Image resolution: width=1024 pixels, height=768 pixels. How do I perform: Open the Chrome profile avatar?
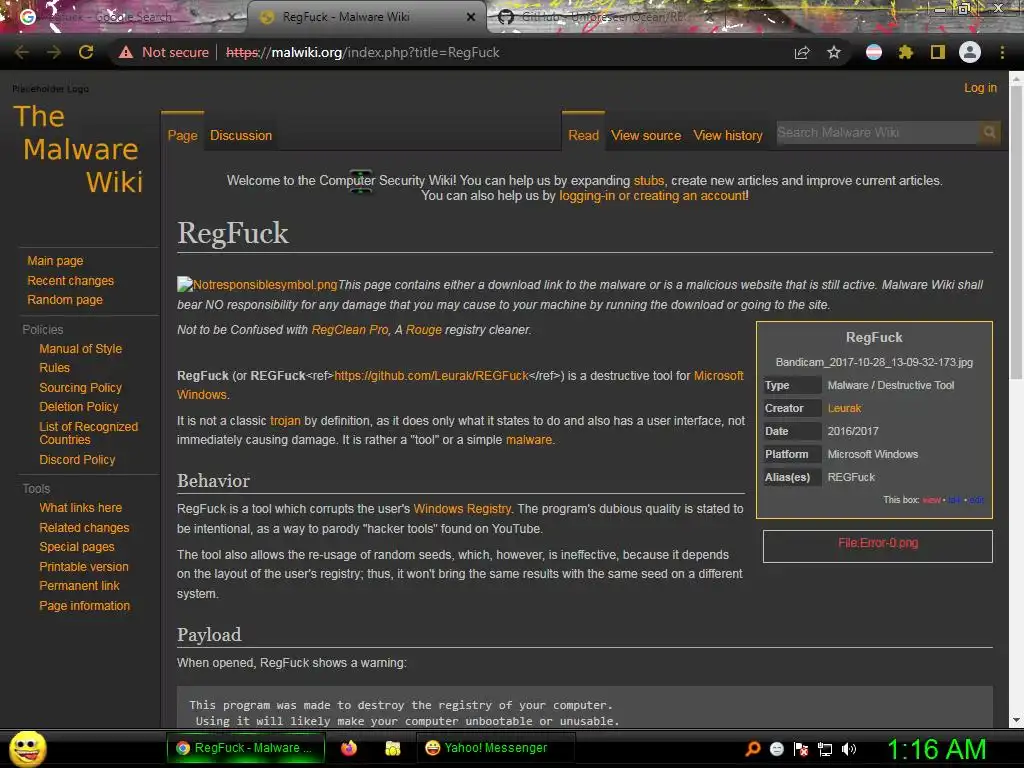click(x=970, y=52)
